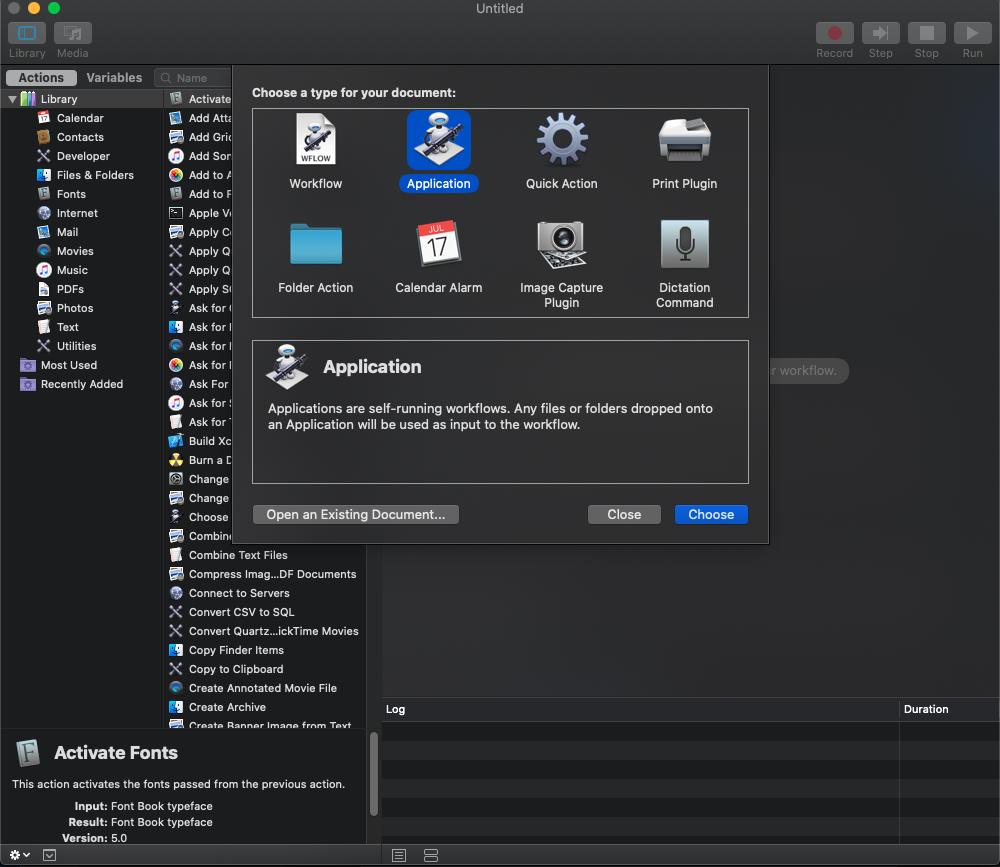Select Calendar in the library list
This screenshot has width=1000, height=867.
pyautogui.click(x=80, y=118)
